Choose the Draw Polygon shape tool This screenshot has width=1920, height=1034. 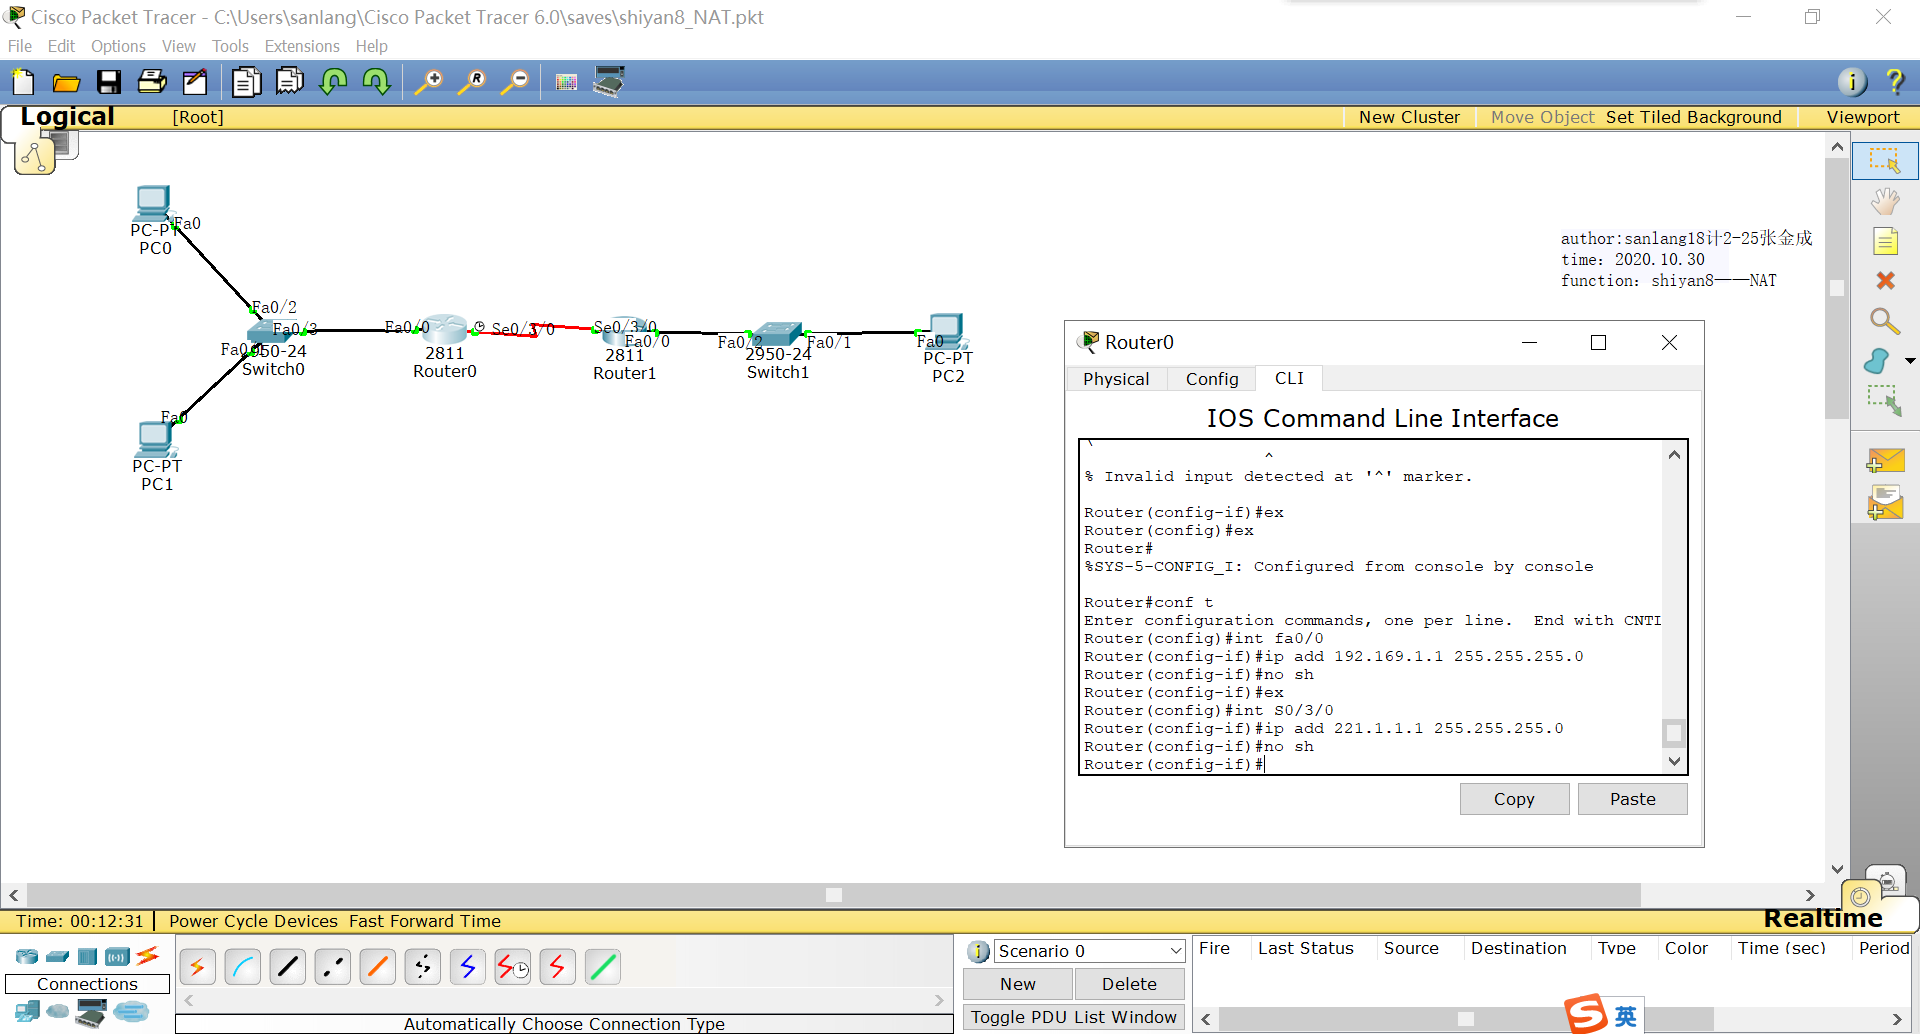point(1878,361)
